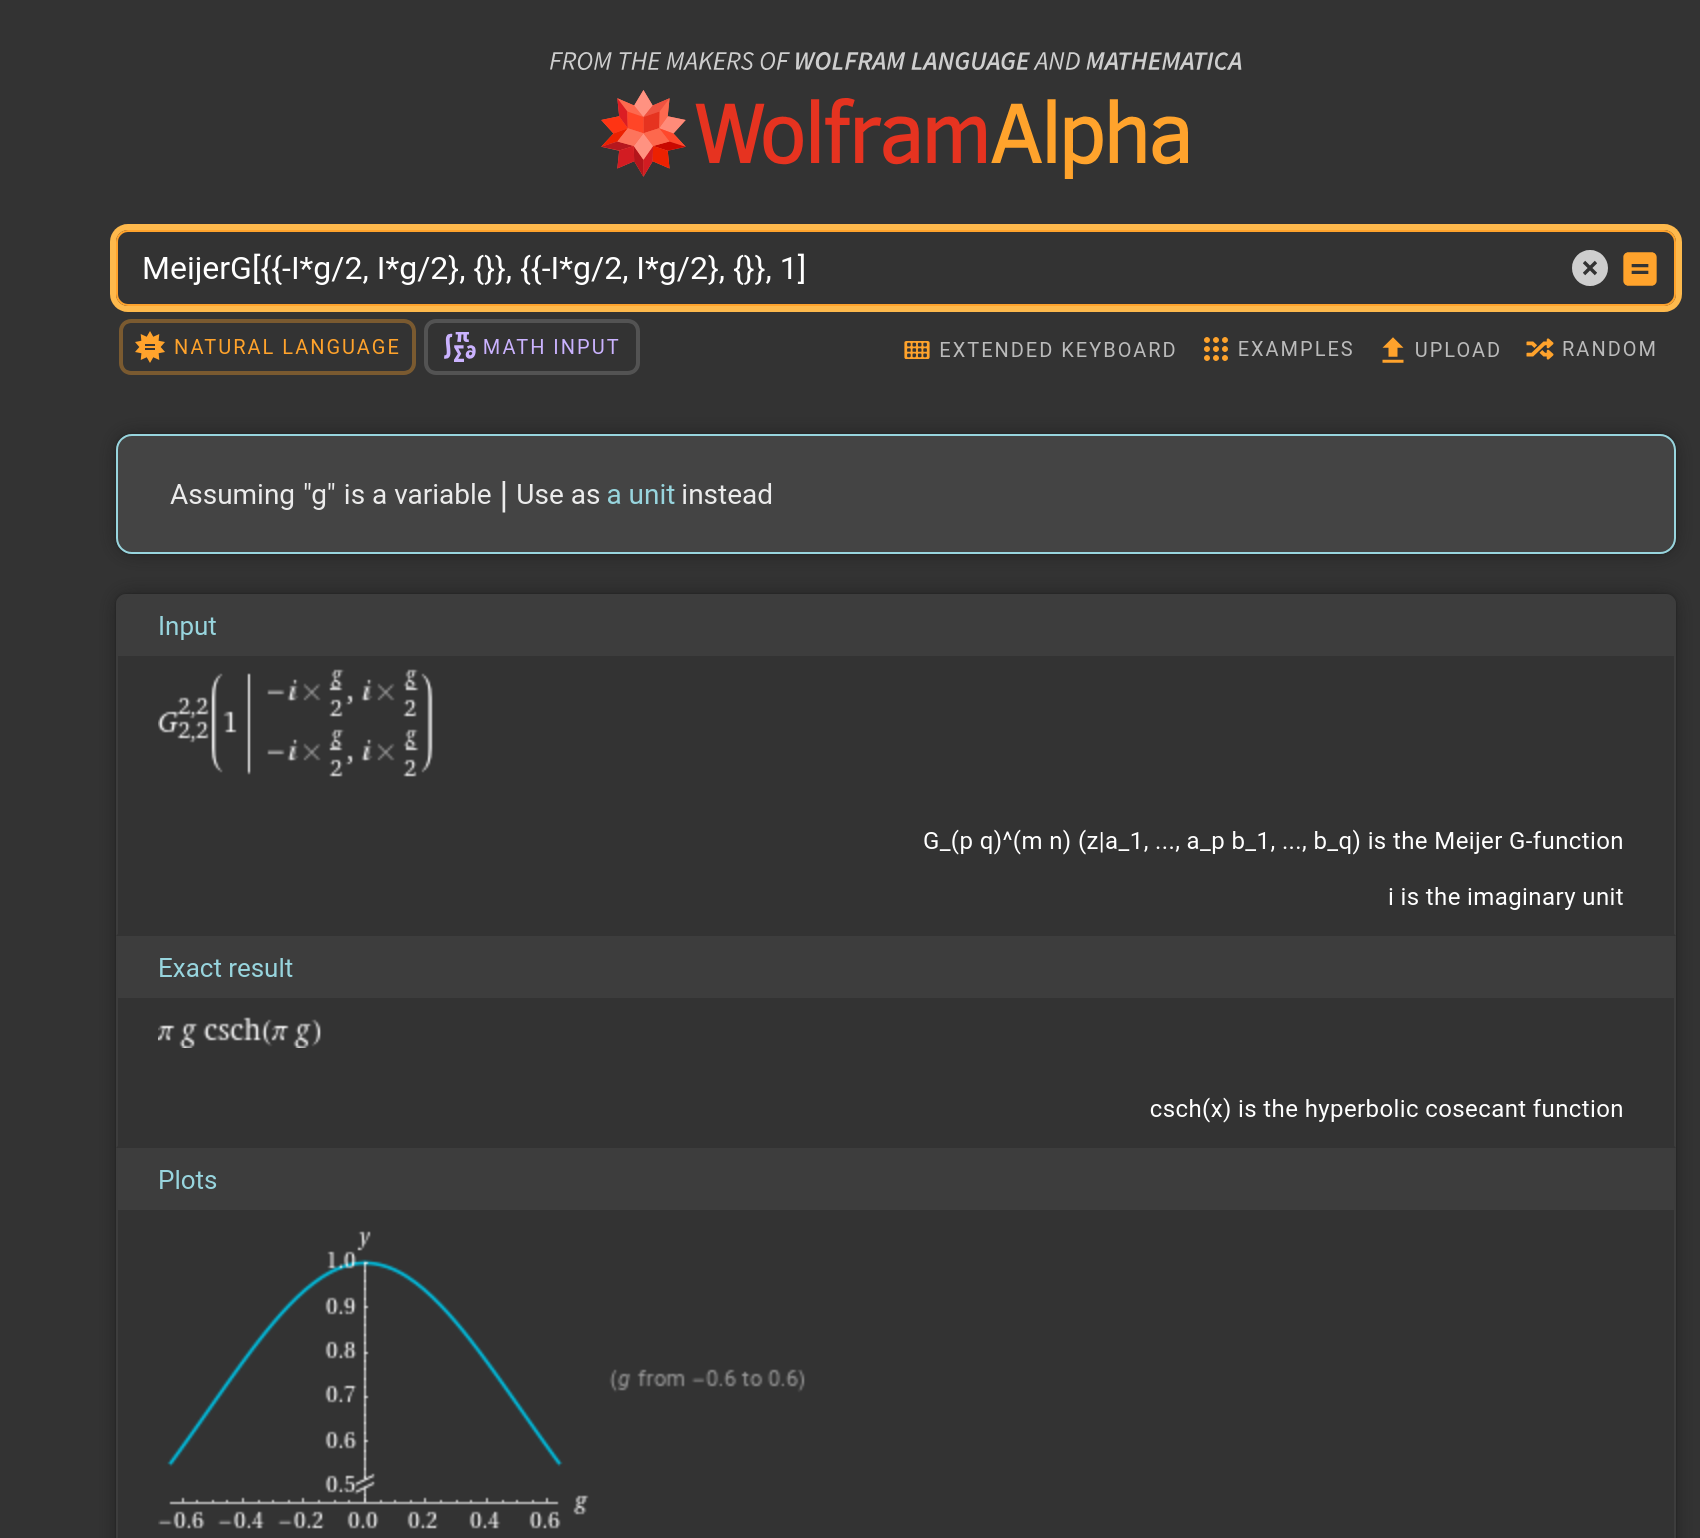Click the WolframAlpha spikey star logo

click(643, 134)
